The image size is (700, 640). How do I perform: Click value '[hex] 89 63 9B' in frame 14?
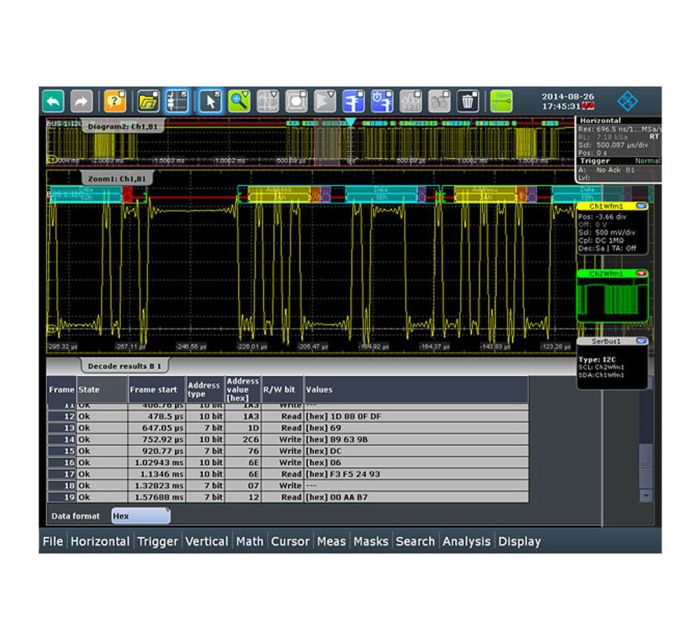point(337,440)
